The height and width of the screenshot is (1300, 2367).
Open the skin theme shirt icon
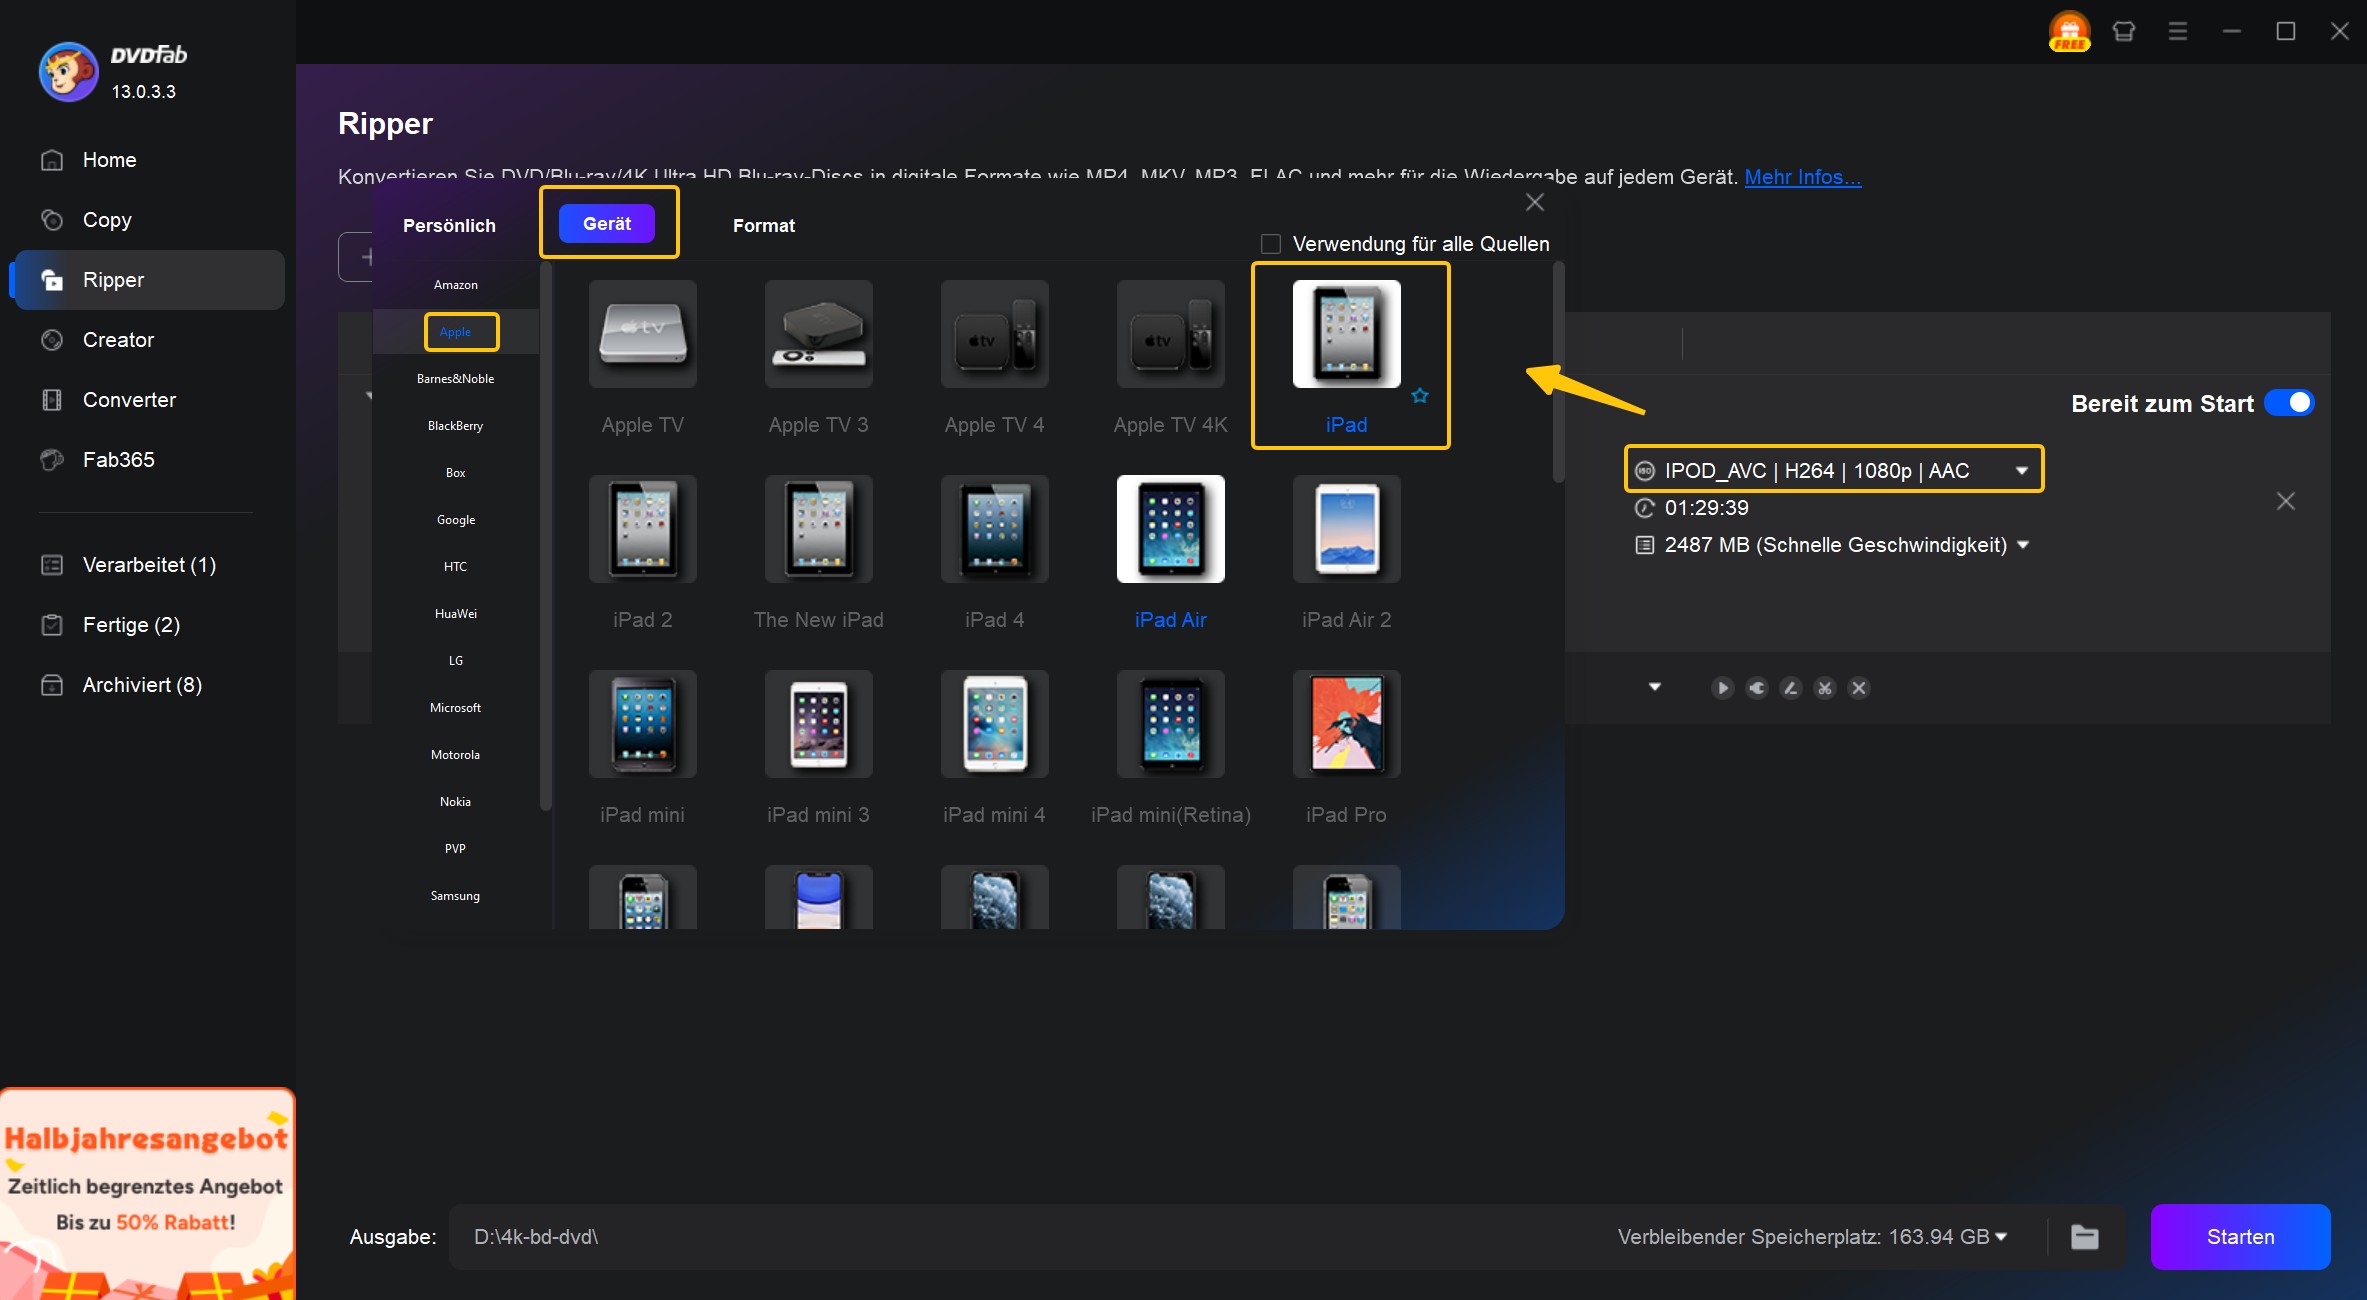[2124, 31]
